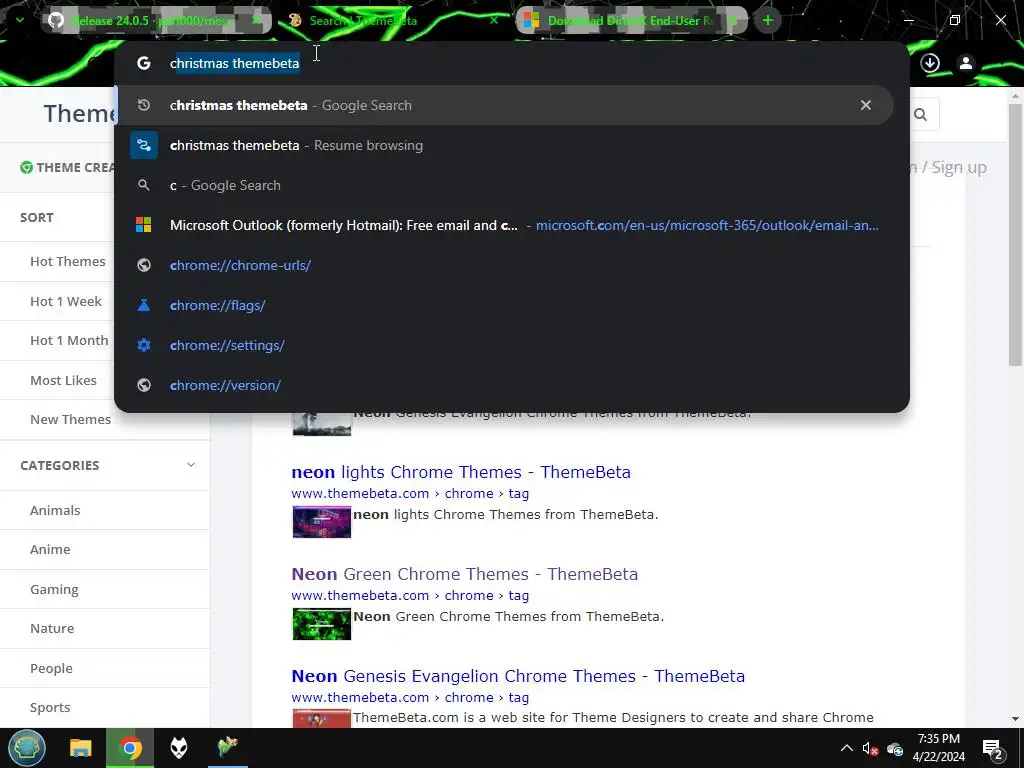Collapse the Categories section chevron

click(191, 465)
